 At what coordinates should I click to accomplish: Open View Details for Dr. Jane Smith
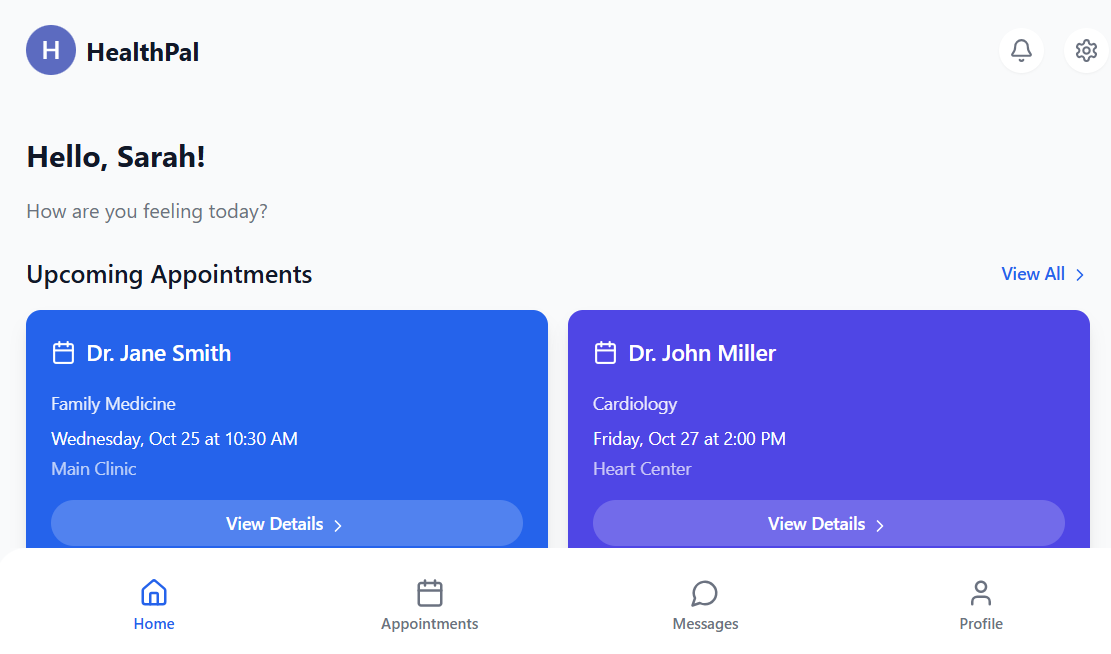click(287, 523)
